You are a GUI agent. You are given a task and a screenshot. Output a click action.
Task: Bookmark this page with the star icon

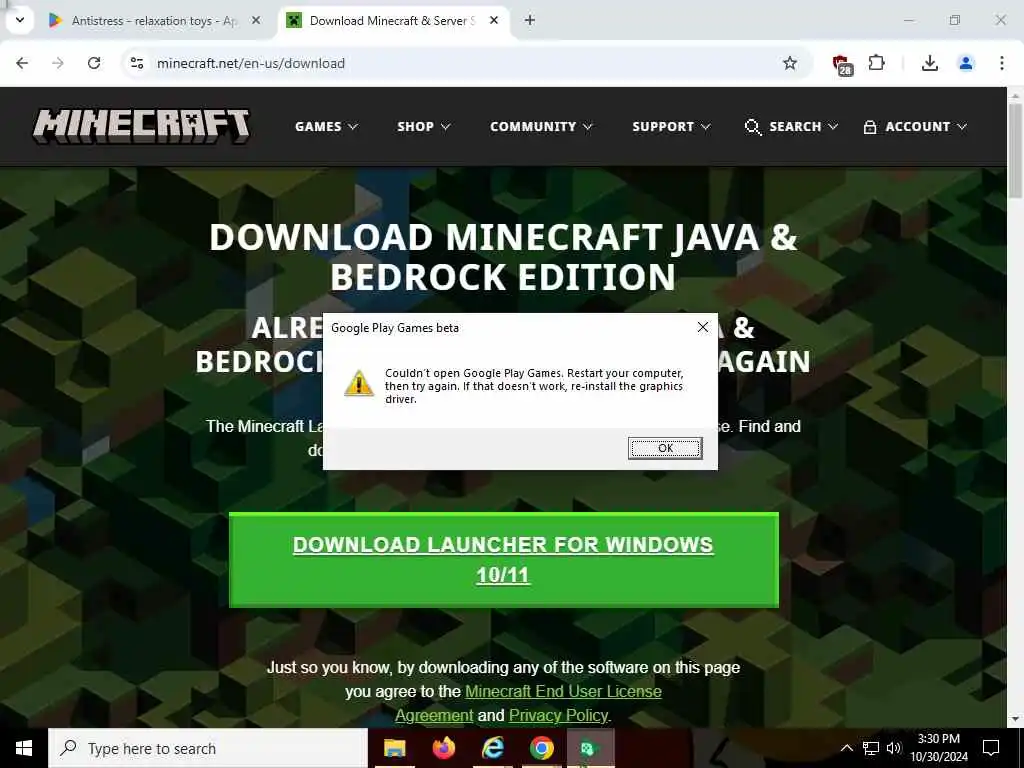click(790, 63)
